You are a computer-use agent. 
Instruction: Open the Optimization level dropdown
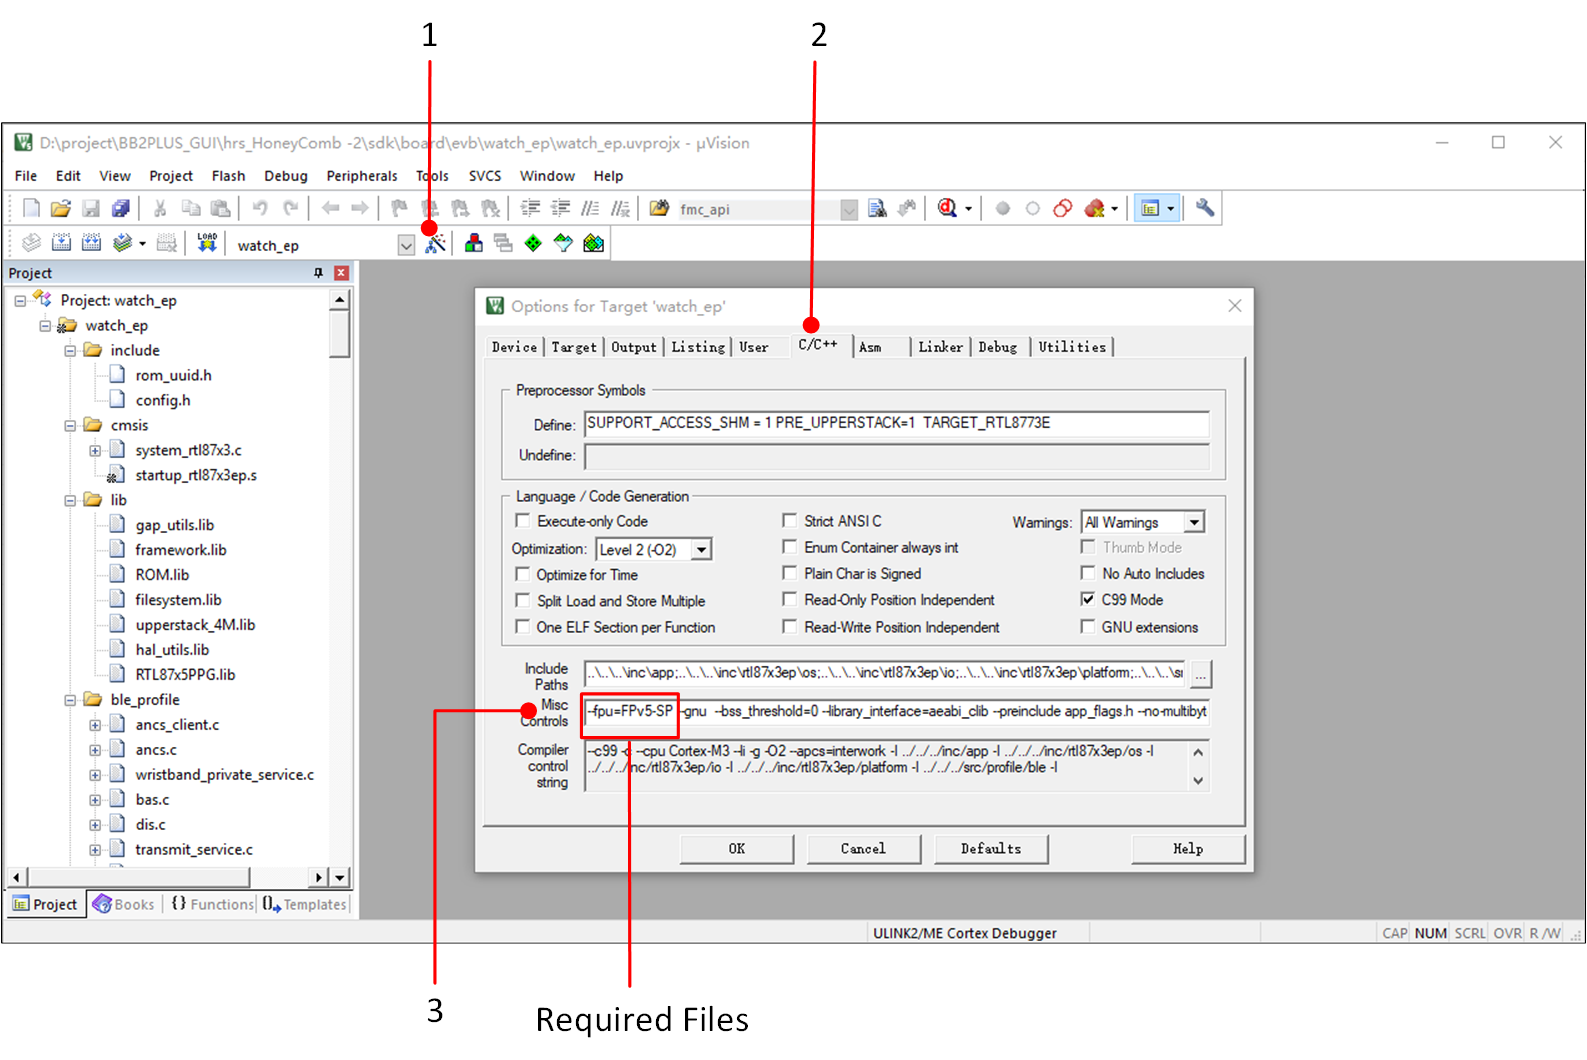point(702,550)
